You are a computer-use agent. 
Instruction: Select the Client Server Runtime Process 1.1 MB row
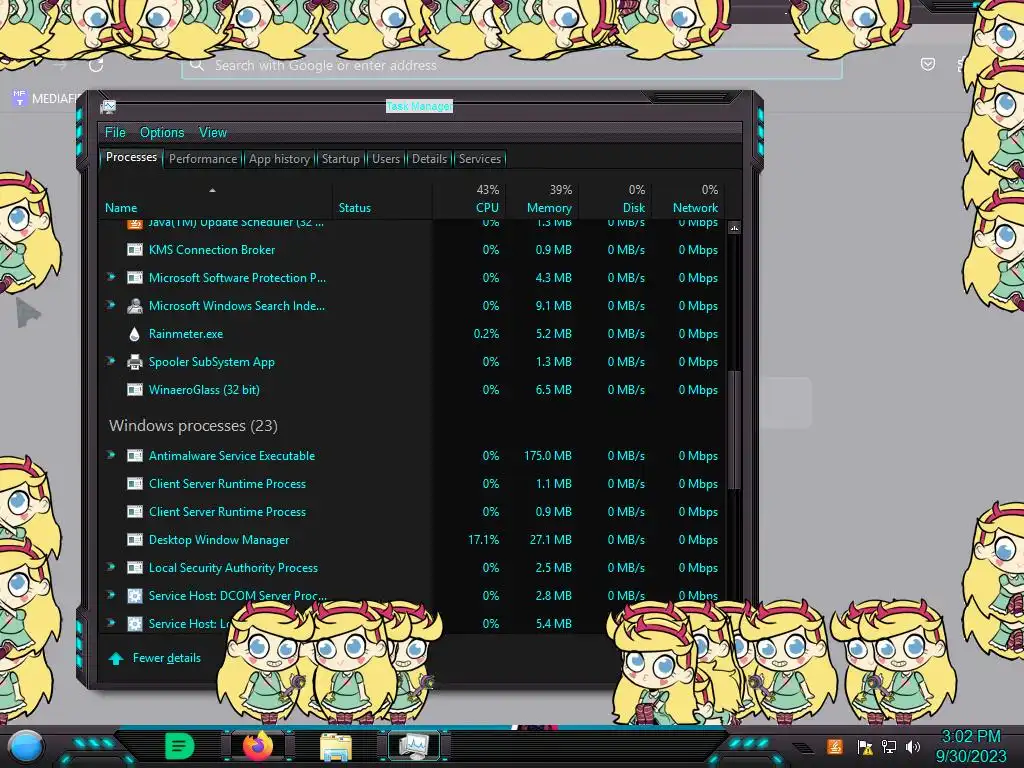[413, 484]
